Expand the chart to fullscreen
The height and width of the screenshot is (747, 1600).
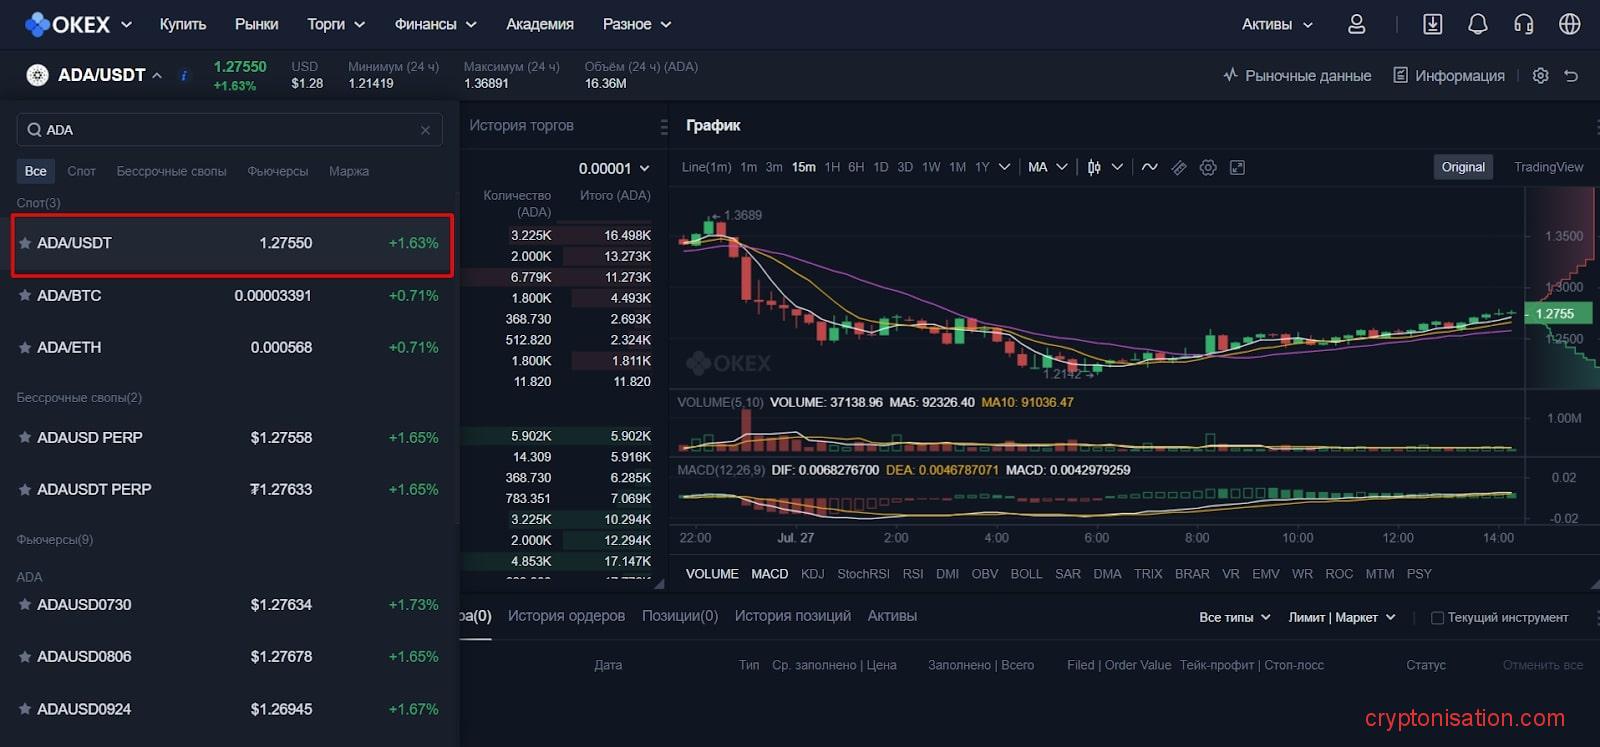coord(1237,168)
